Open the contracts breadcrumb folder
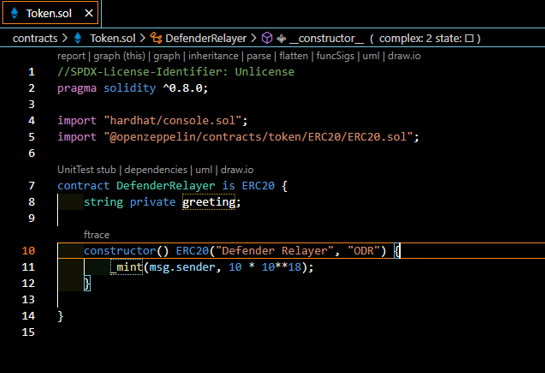Viewport: 545px width, 373px height. 35,38
